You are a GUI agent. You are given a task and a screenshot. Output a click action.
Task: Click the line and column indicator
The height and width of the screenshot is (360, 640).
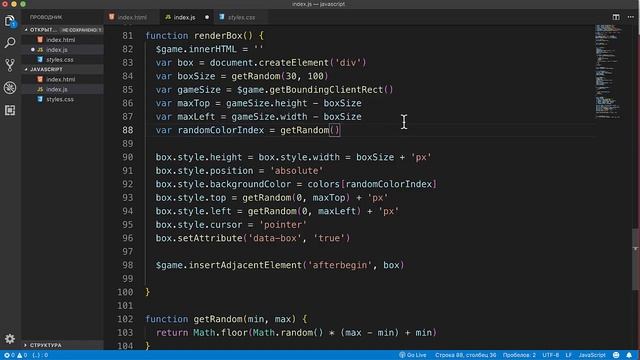click(465, 355)
